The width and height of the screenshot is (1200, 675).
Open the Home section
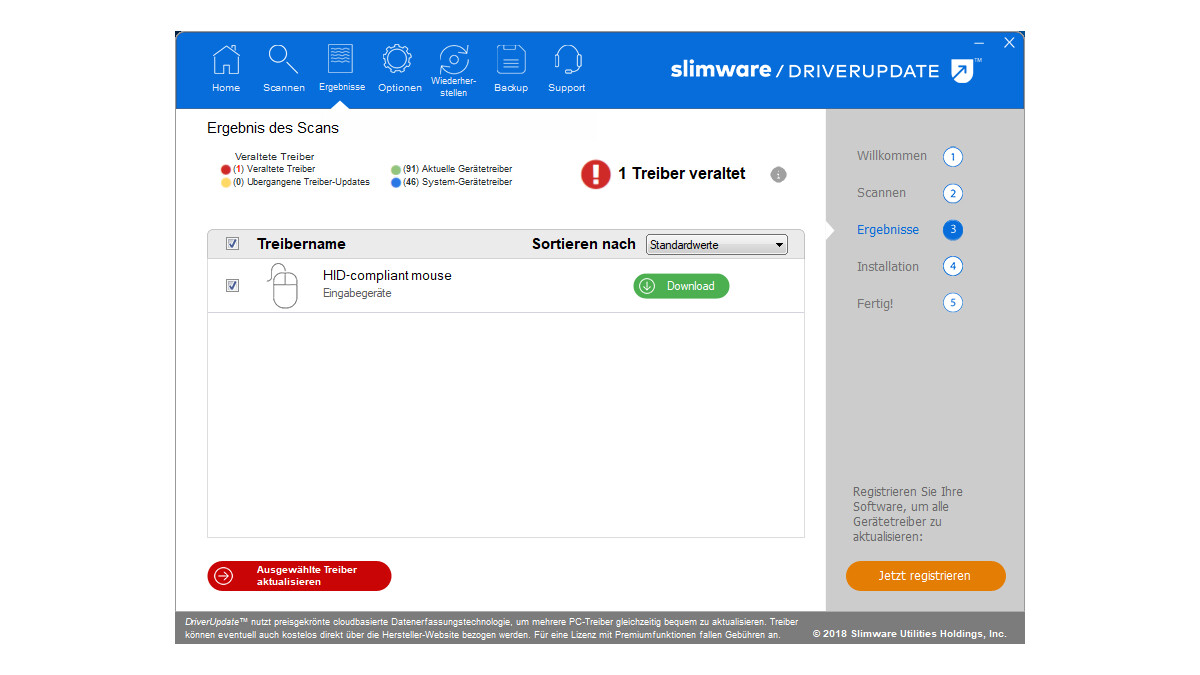[x=226, y=69]
